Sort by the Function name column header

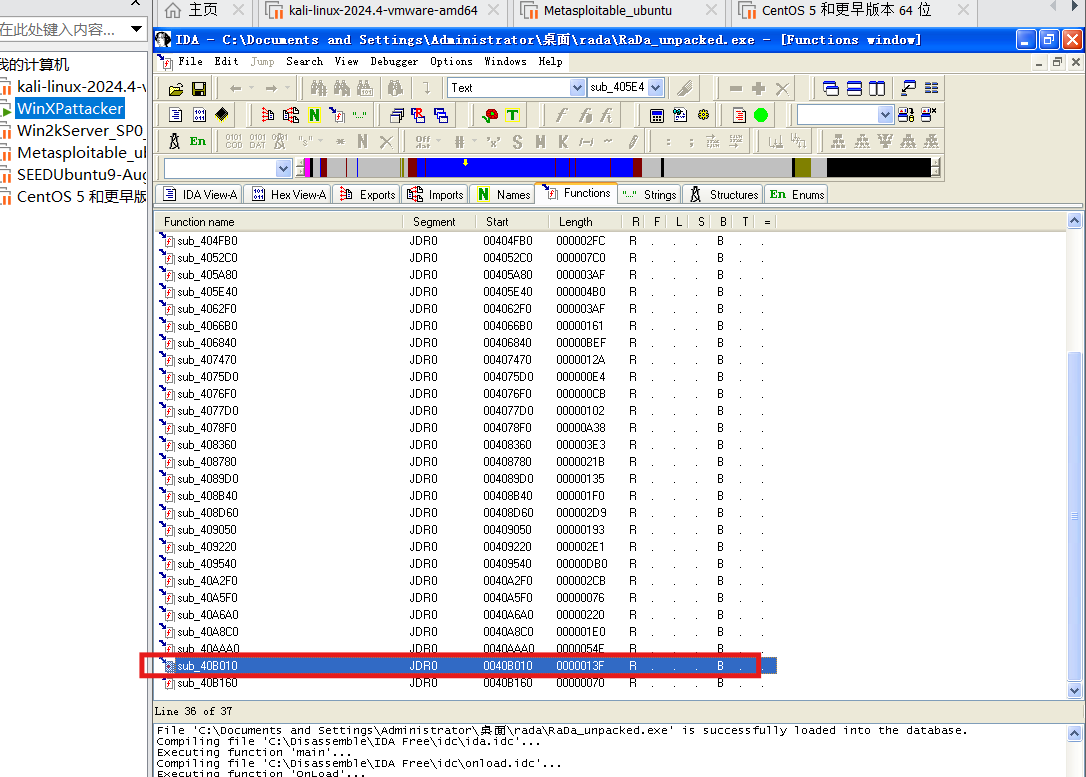click(x=279, y=222)
